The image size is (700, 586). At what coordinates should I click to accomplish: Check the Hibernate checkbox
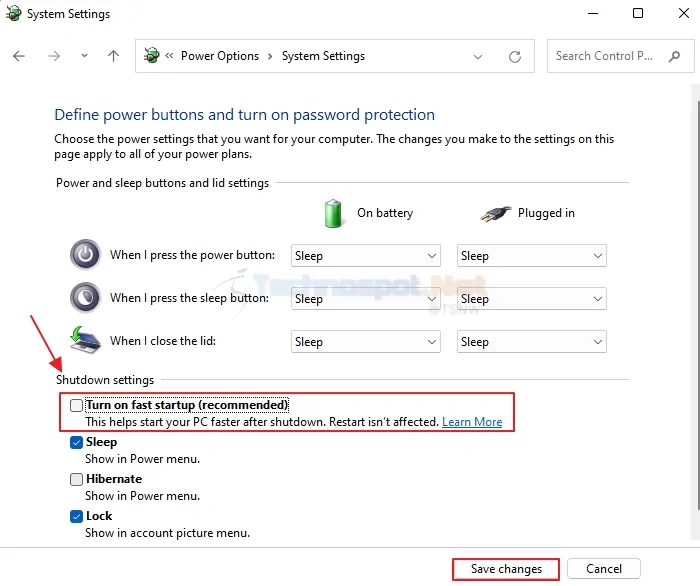point(76,479)
